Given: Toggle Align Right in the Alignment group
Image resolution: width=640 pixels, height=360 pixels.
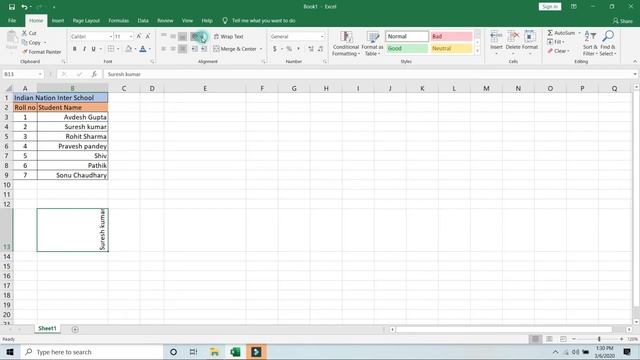Looking at the screenshot, I should point(182,49).
